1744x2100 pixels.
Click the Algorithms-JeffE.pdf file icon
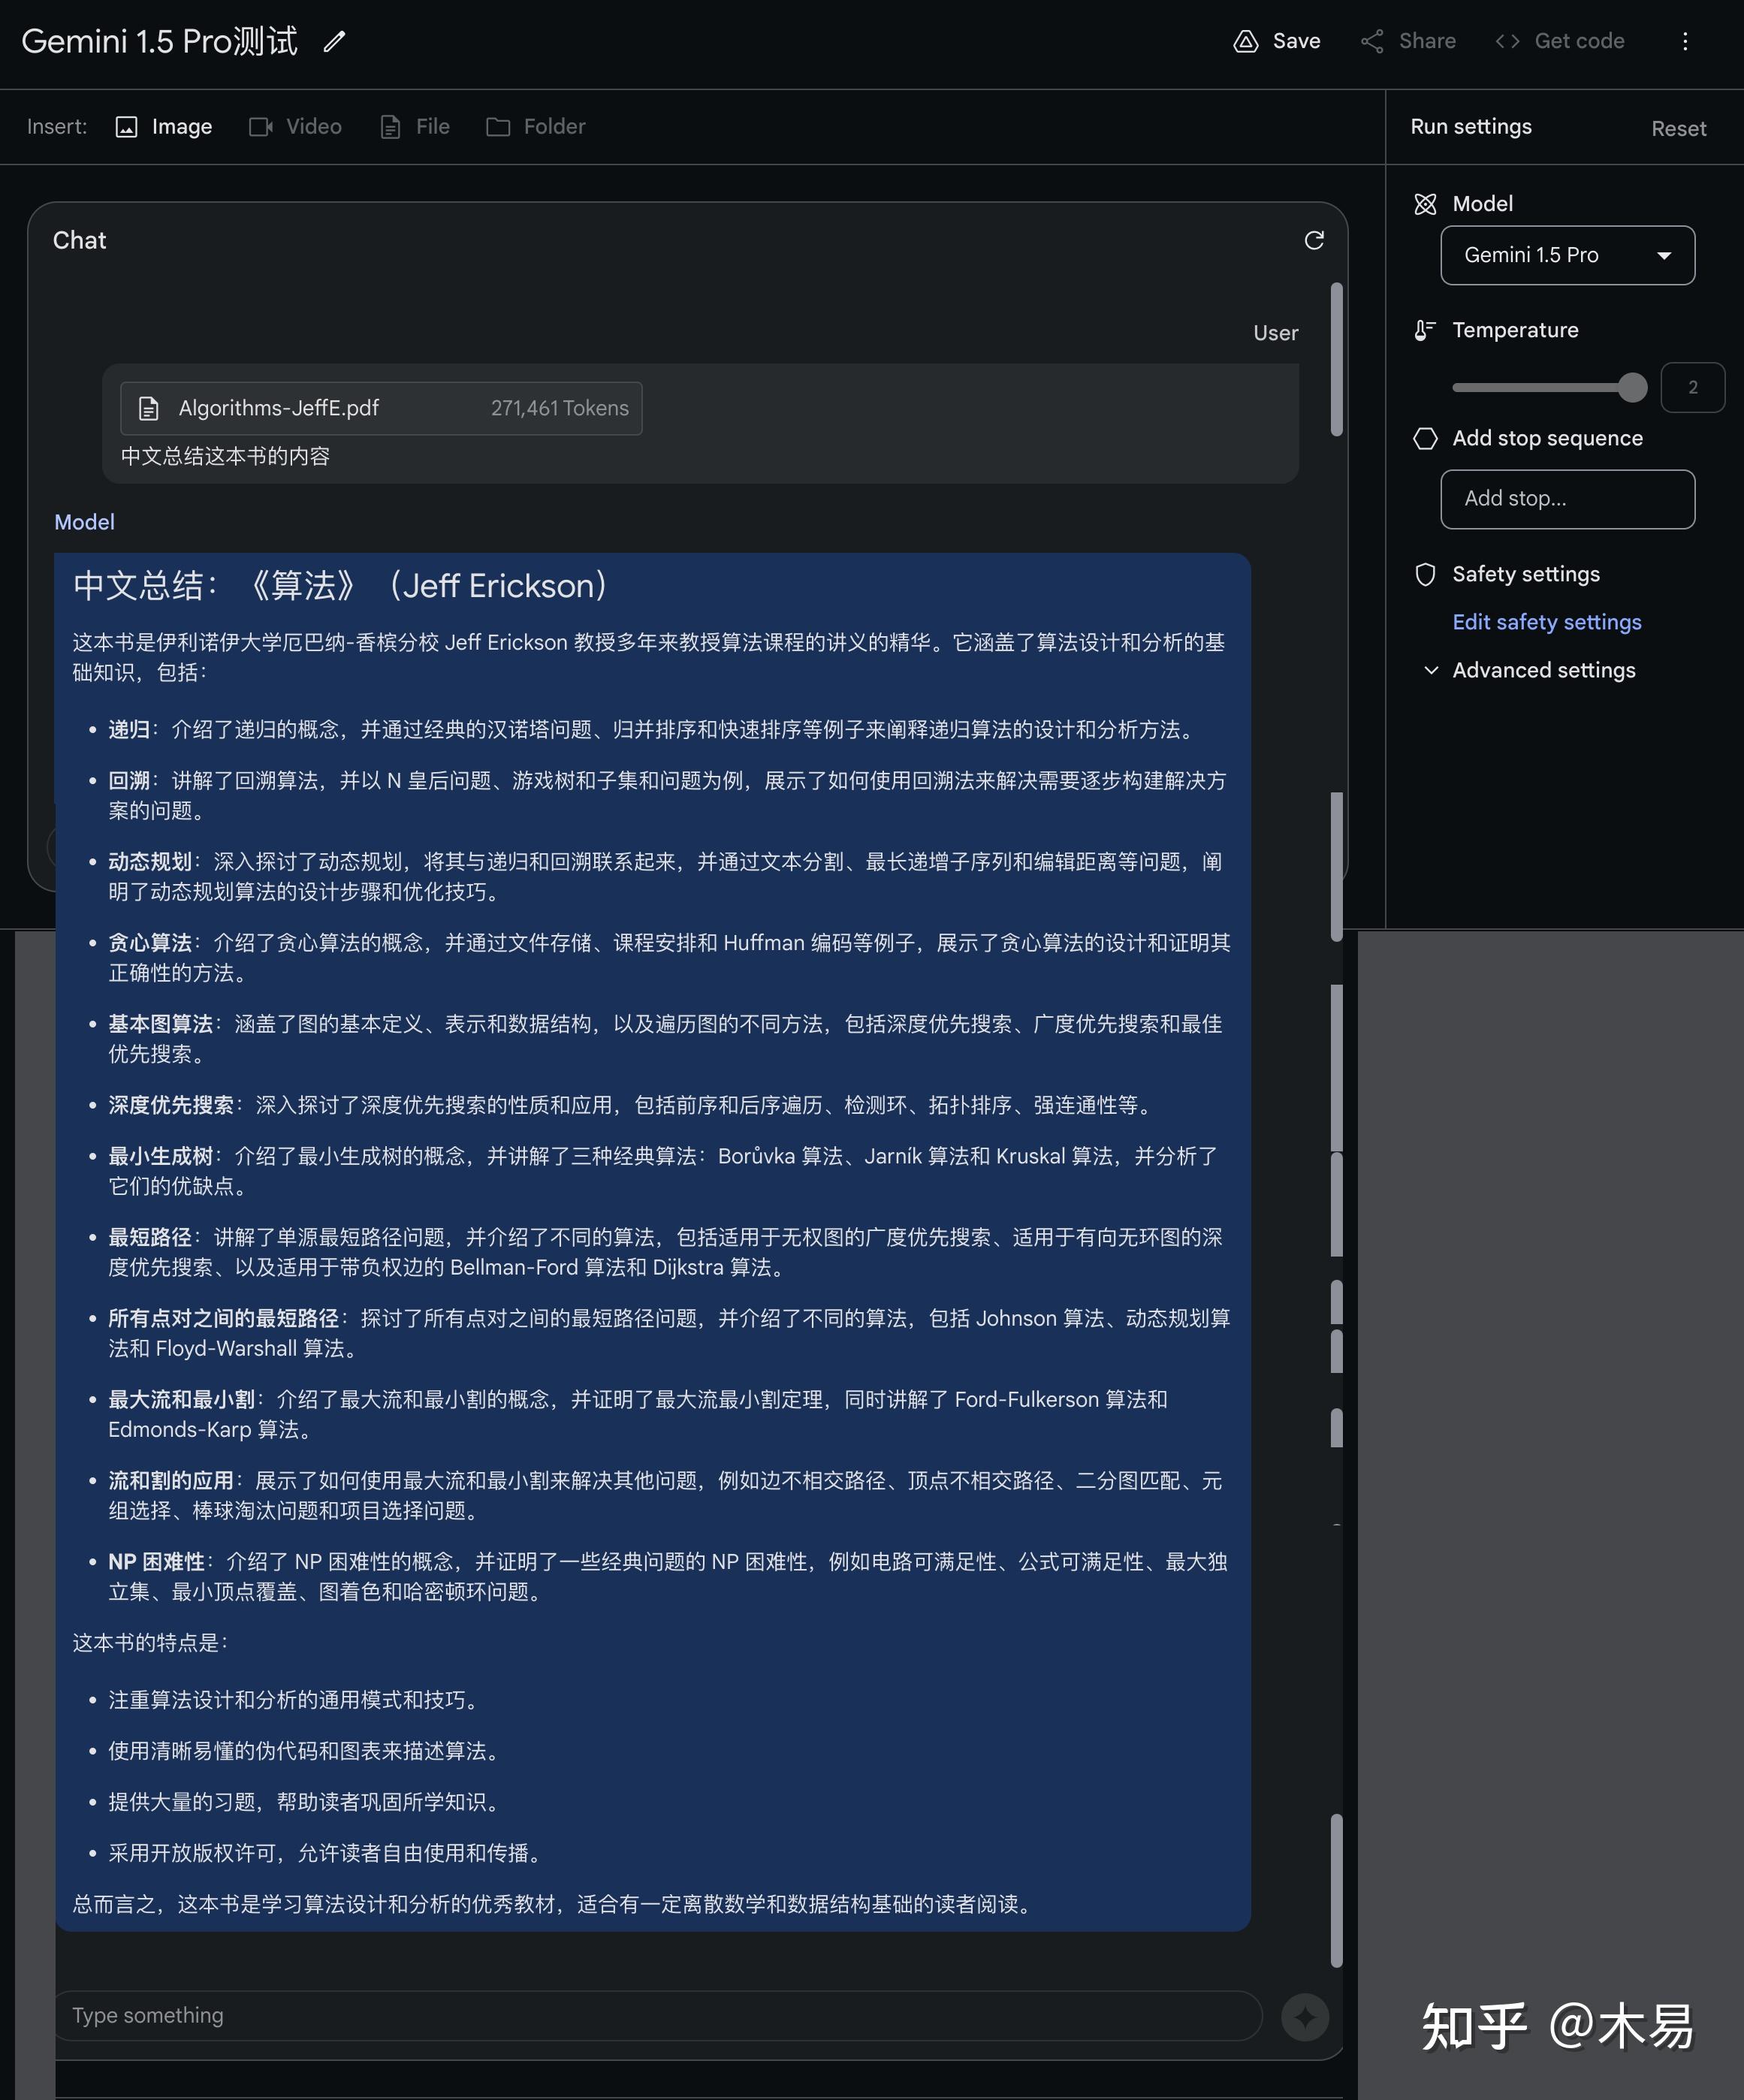(148, 408)
